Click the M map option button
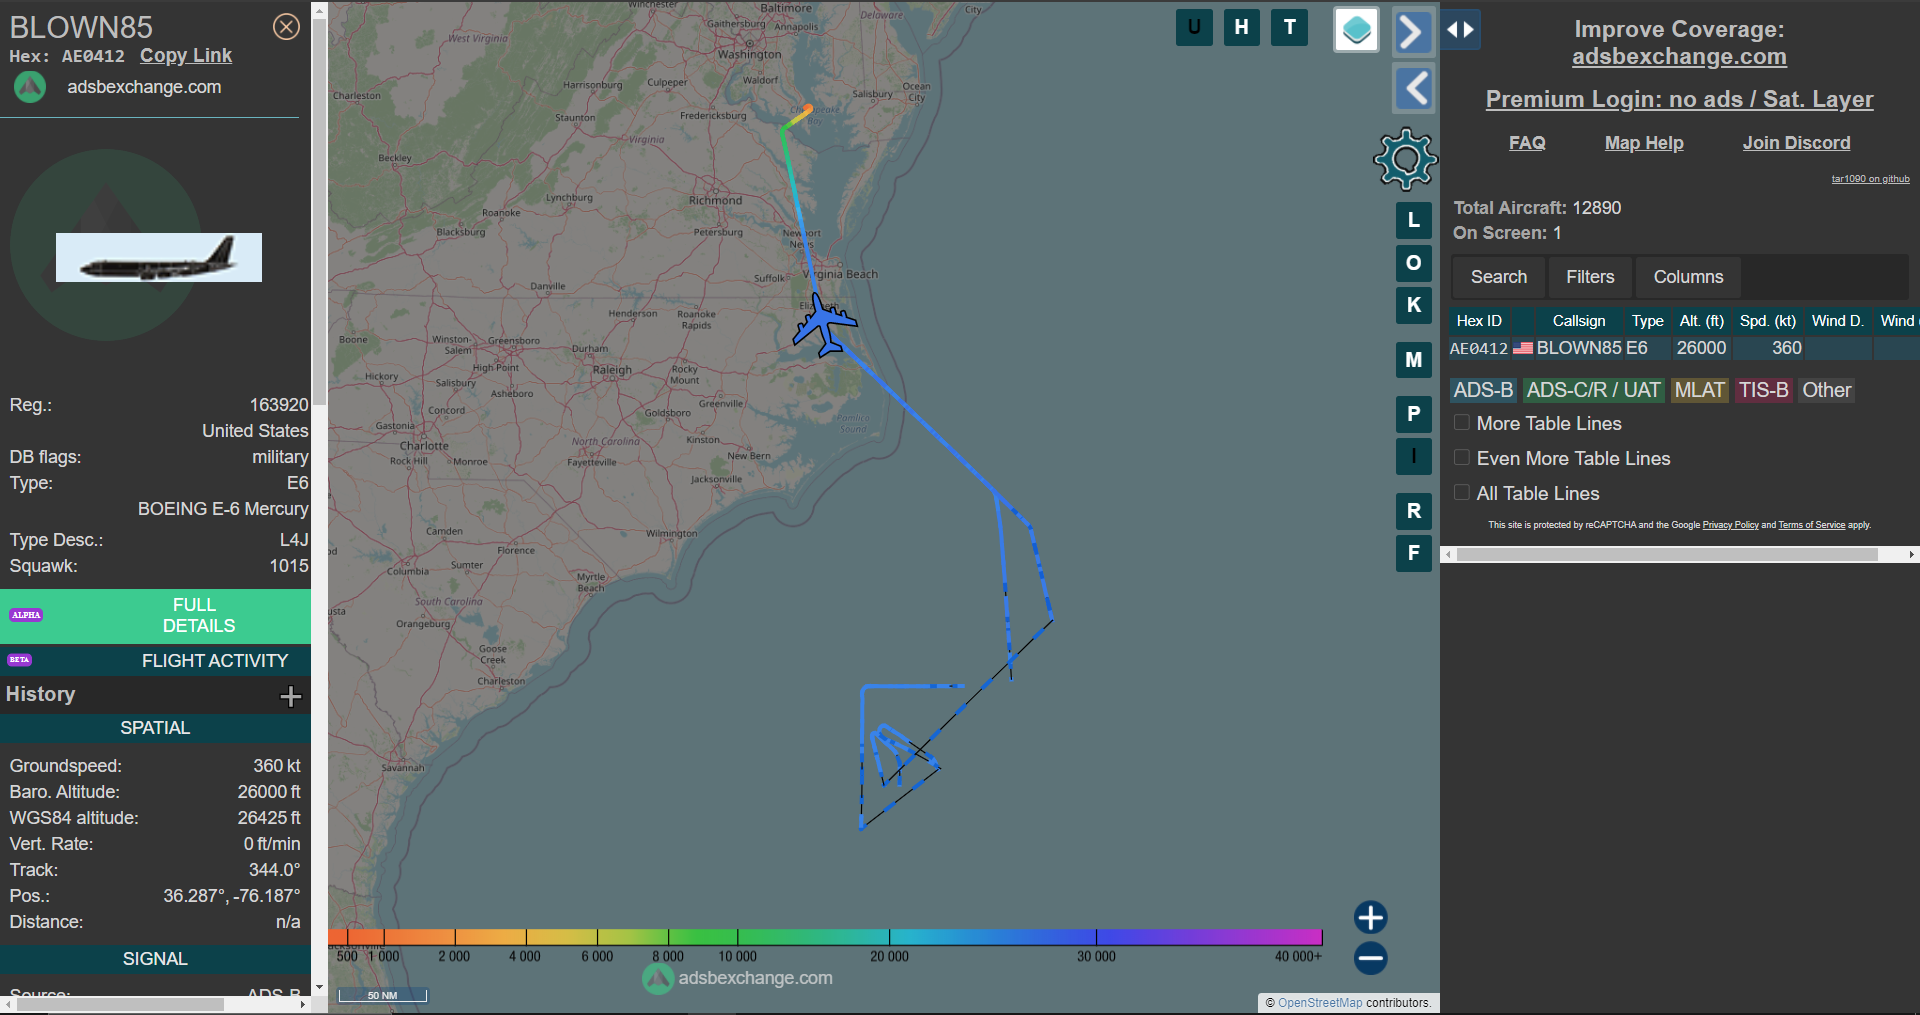Viewport: 1920px width, 1015px height. [x=1413, y=360]
